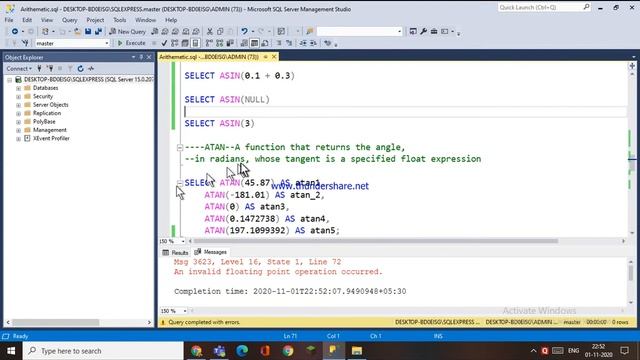The width and height of the screenshot is (640, 360).
Task: Refresh the Object Explorer tree
Action: [80, 69]
